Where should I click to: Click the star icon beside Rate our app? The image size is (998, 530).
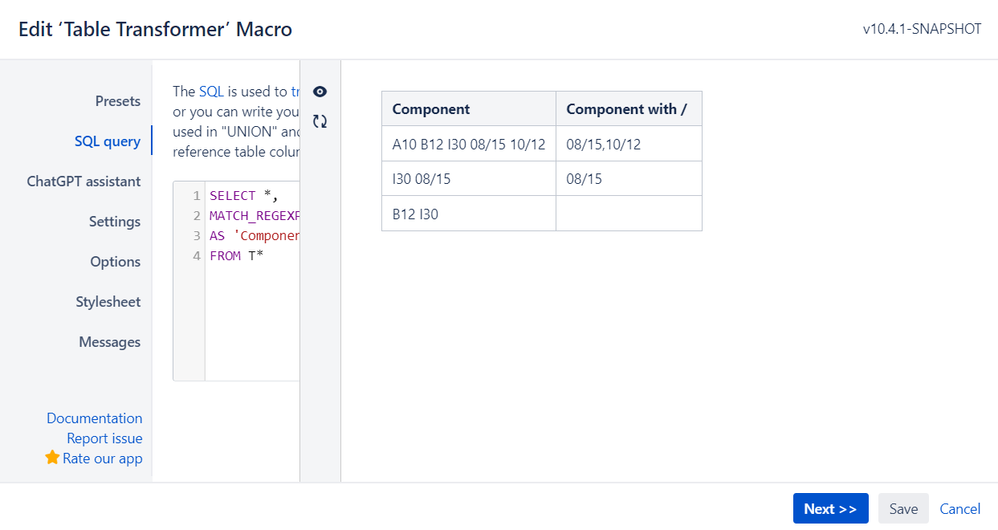point(52,458)
